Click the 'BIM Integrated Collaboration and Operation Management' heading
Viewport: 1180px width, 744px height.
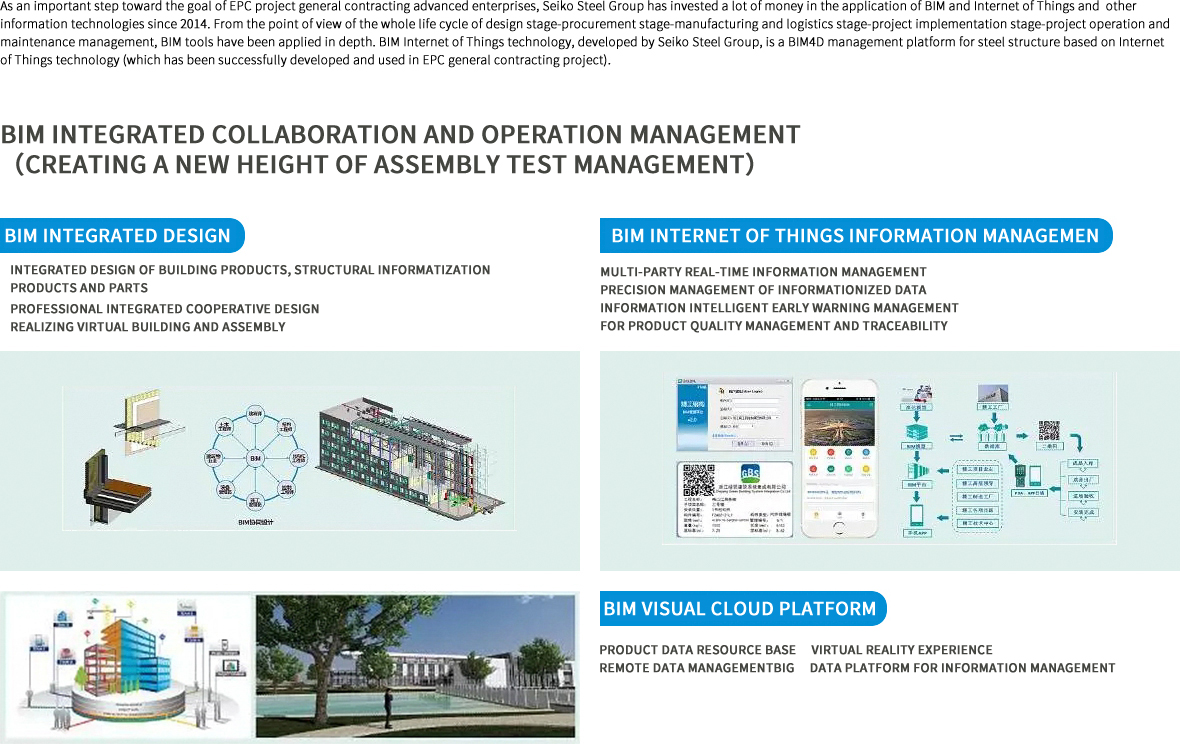pos(400,135)
